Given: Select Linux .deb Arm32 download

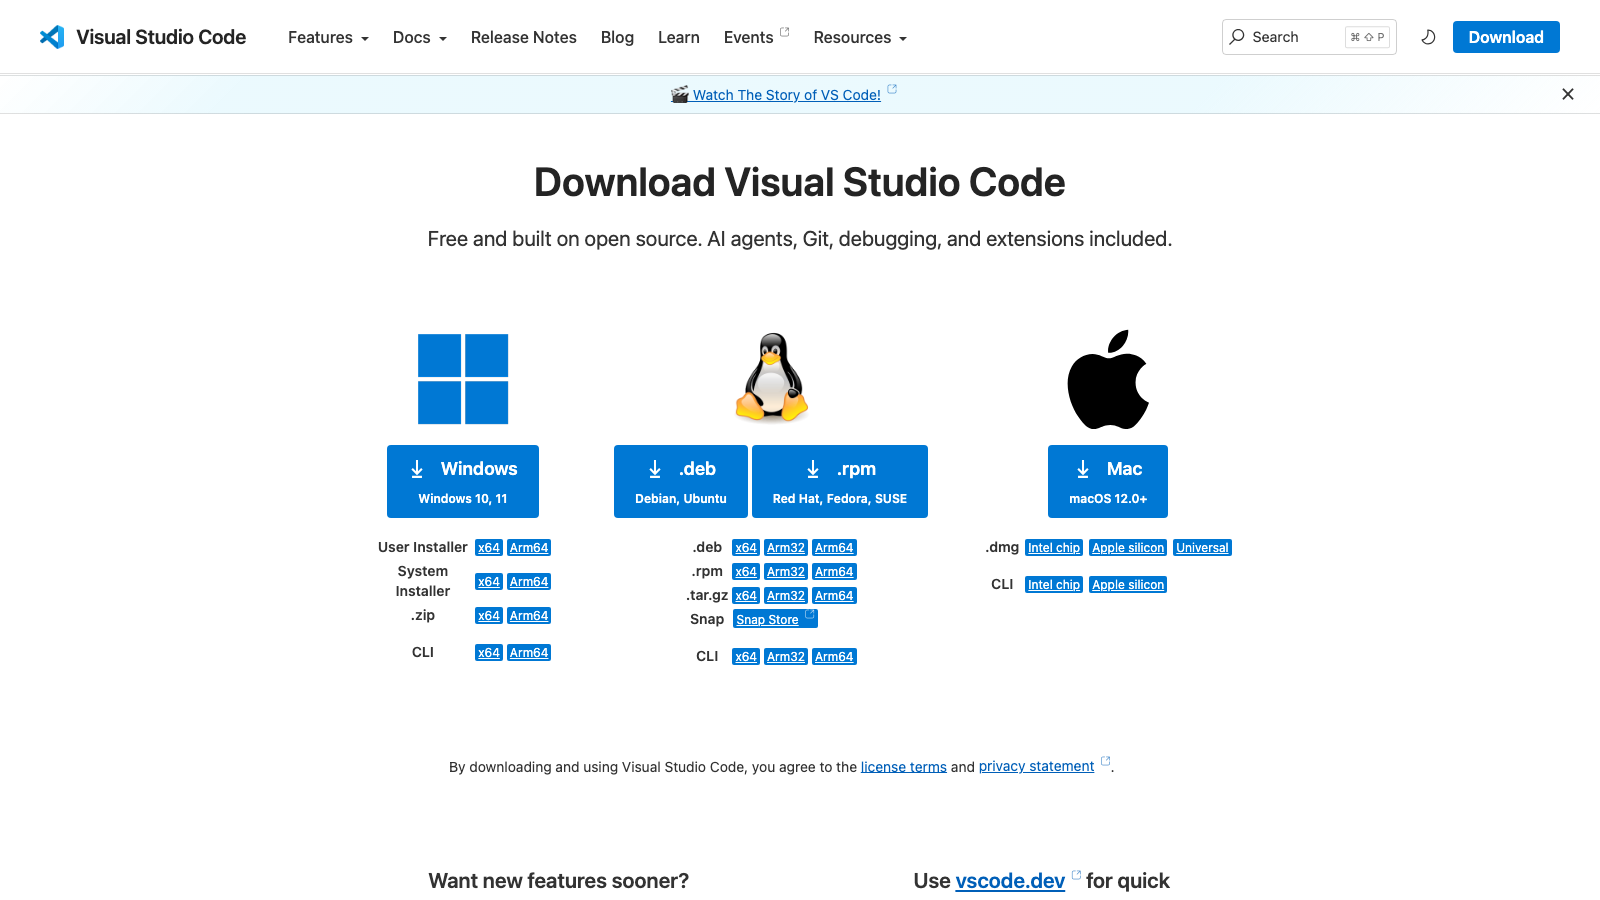Looking at the screenshot, I should [786, 548].
